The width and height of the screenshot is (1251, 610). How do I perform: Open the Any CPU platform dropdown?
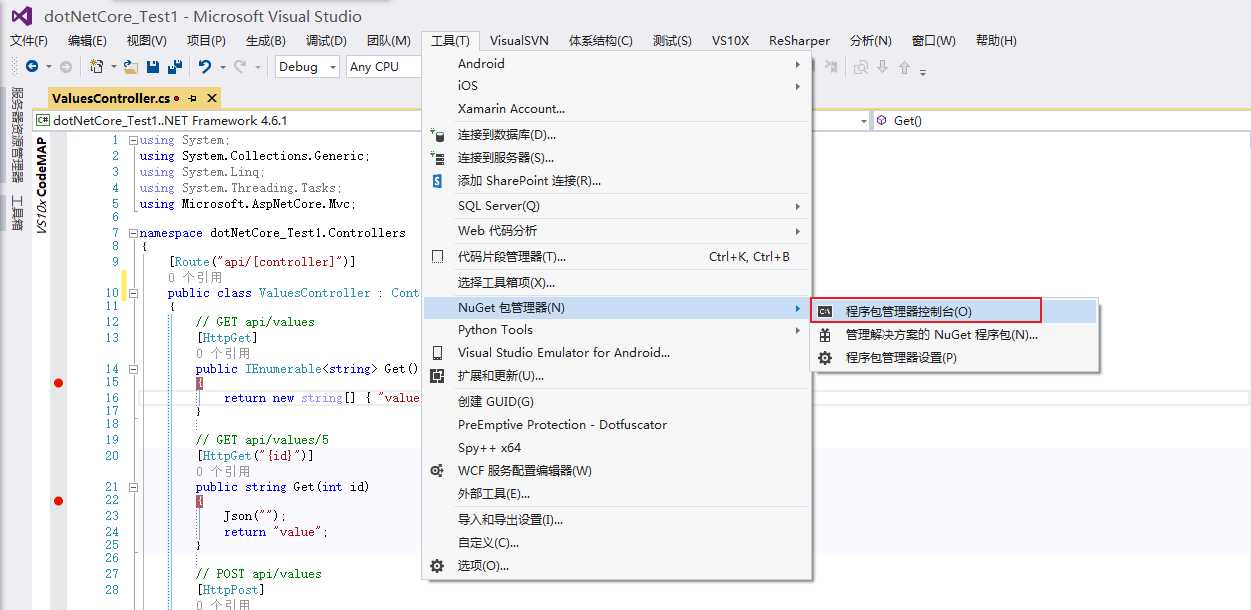pyautogui.click(x=383, y=66)
